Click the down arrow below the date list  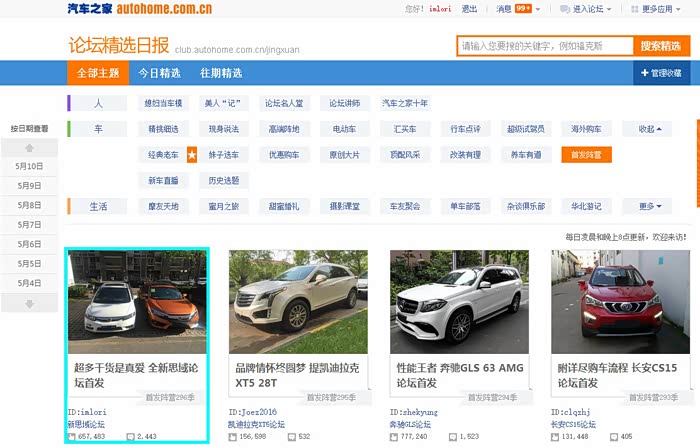[x=30, y=303]
